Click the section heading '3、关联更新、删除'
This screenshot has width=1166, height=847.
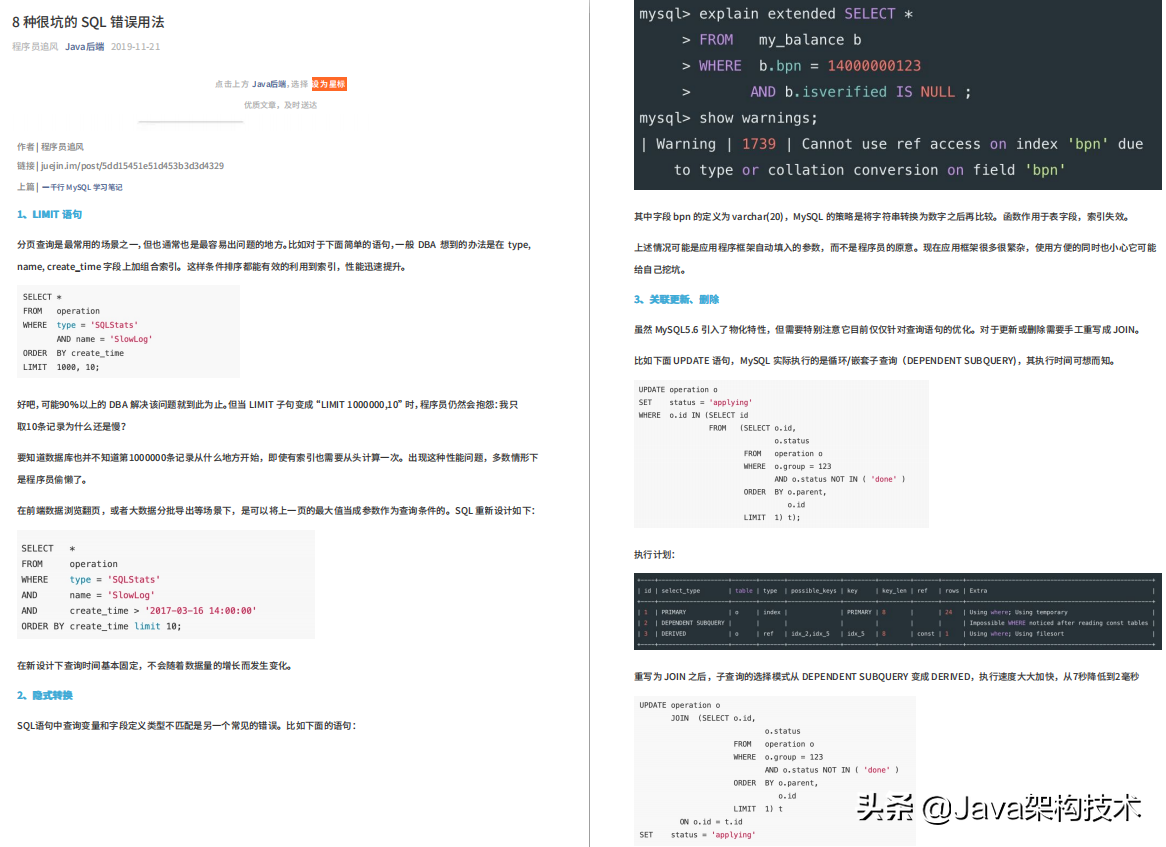pyautogui.click(x=677, y=299)
